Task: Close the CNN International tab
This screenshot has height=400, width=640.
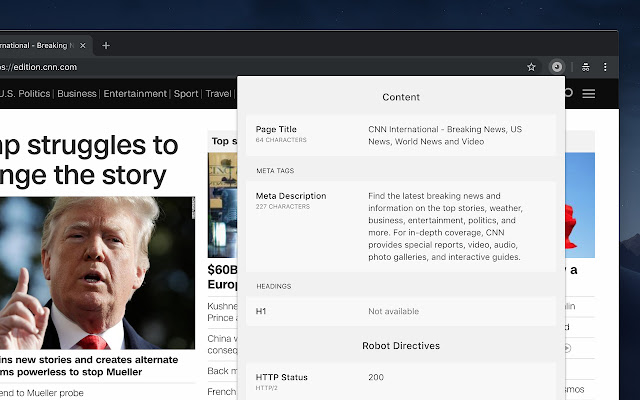Action: (83, 45)
